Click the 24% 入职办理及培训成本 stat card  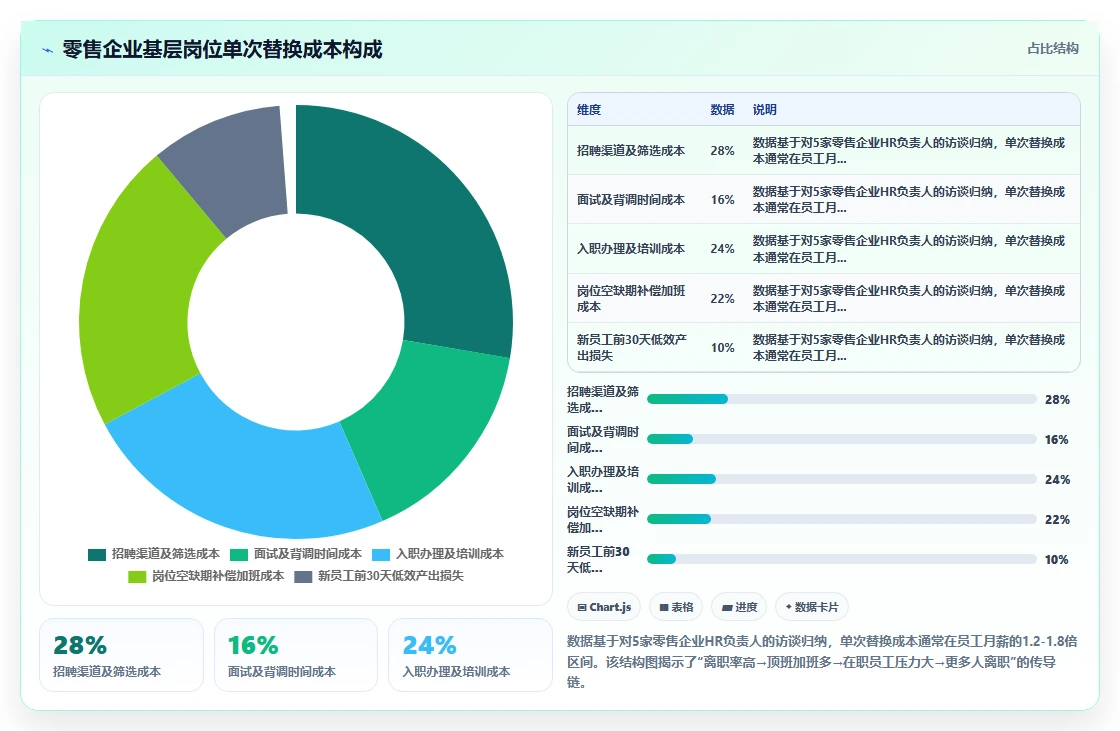click(x=470, y=655)
